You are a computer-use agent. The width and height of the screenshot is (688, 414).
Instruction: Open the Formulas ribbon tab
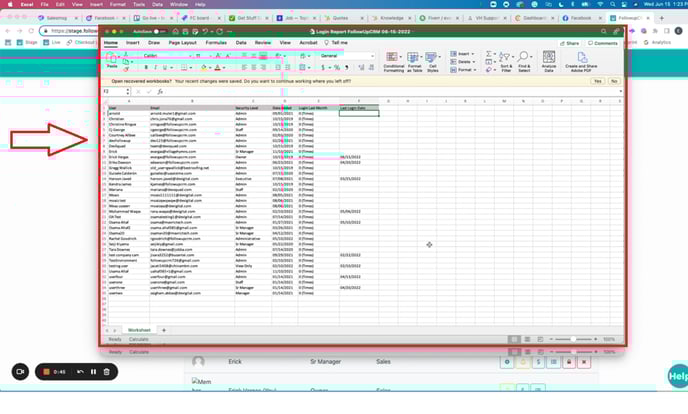pos(216,43)
